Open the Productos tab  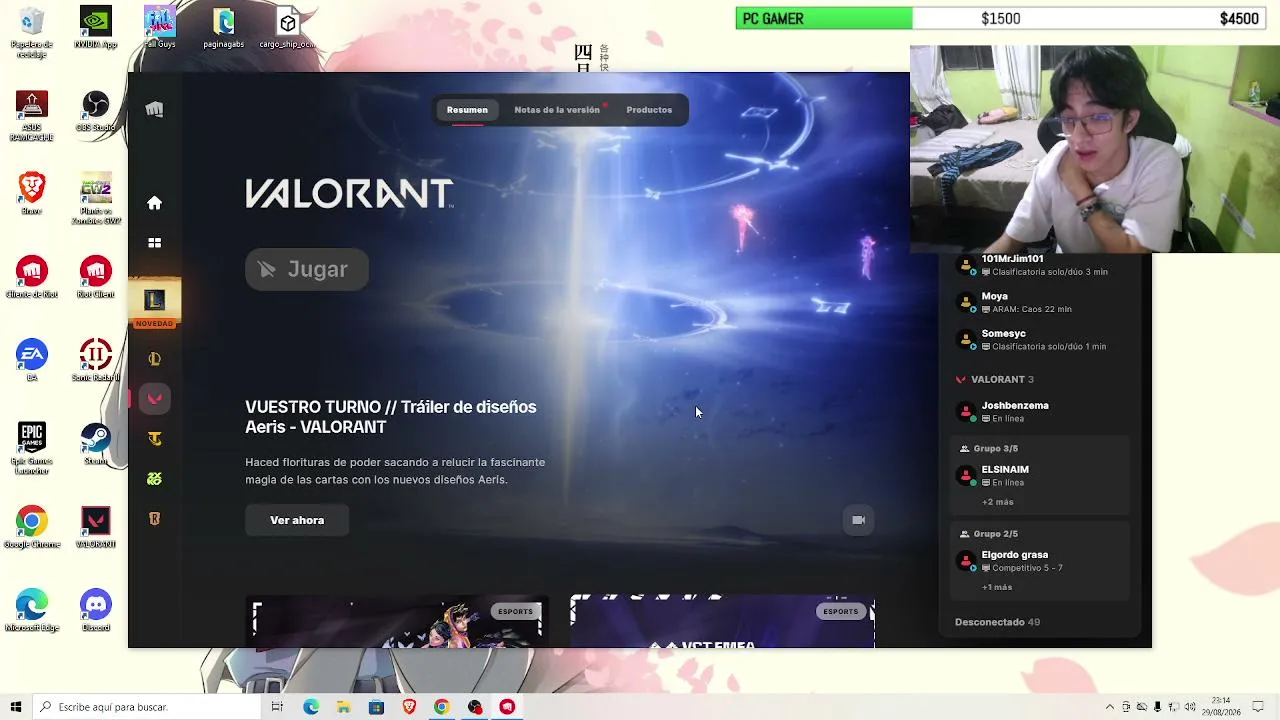coord(649,110)
